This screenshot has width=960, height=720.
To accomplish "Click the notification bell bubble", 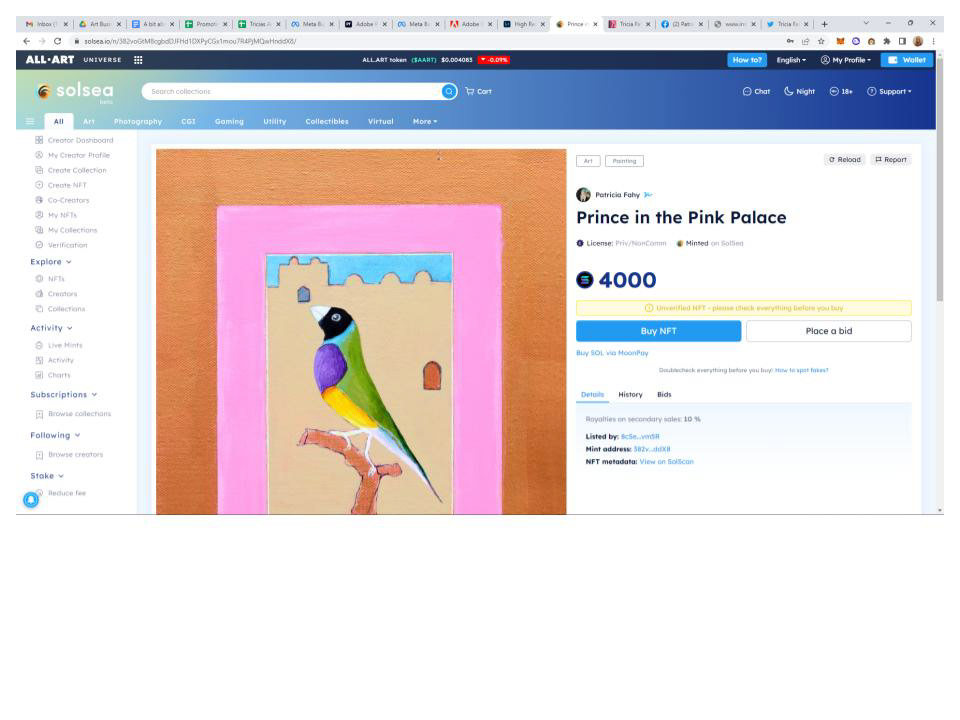I will click(31, 500).
